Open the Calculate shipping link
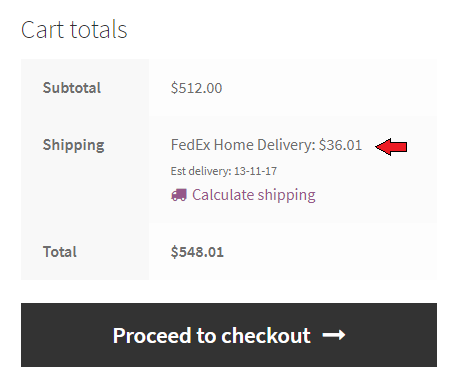The height and width of the screenshot is (391, 463). point(254,195)
